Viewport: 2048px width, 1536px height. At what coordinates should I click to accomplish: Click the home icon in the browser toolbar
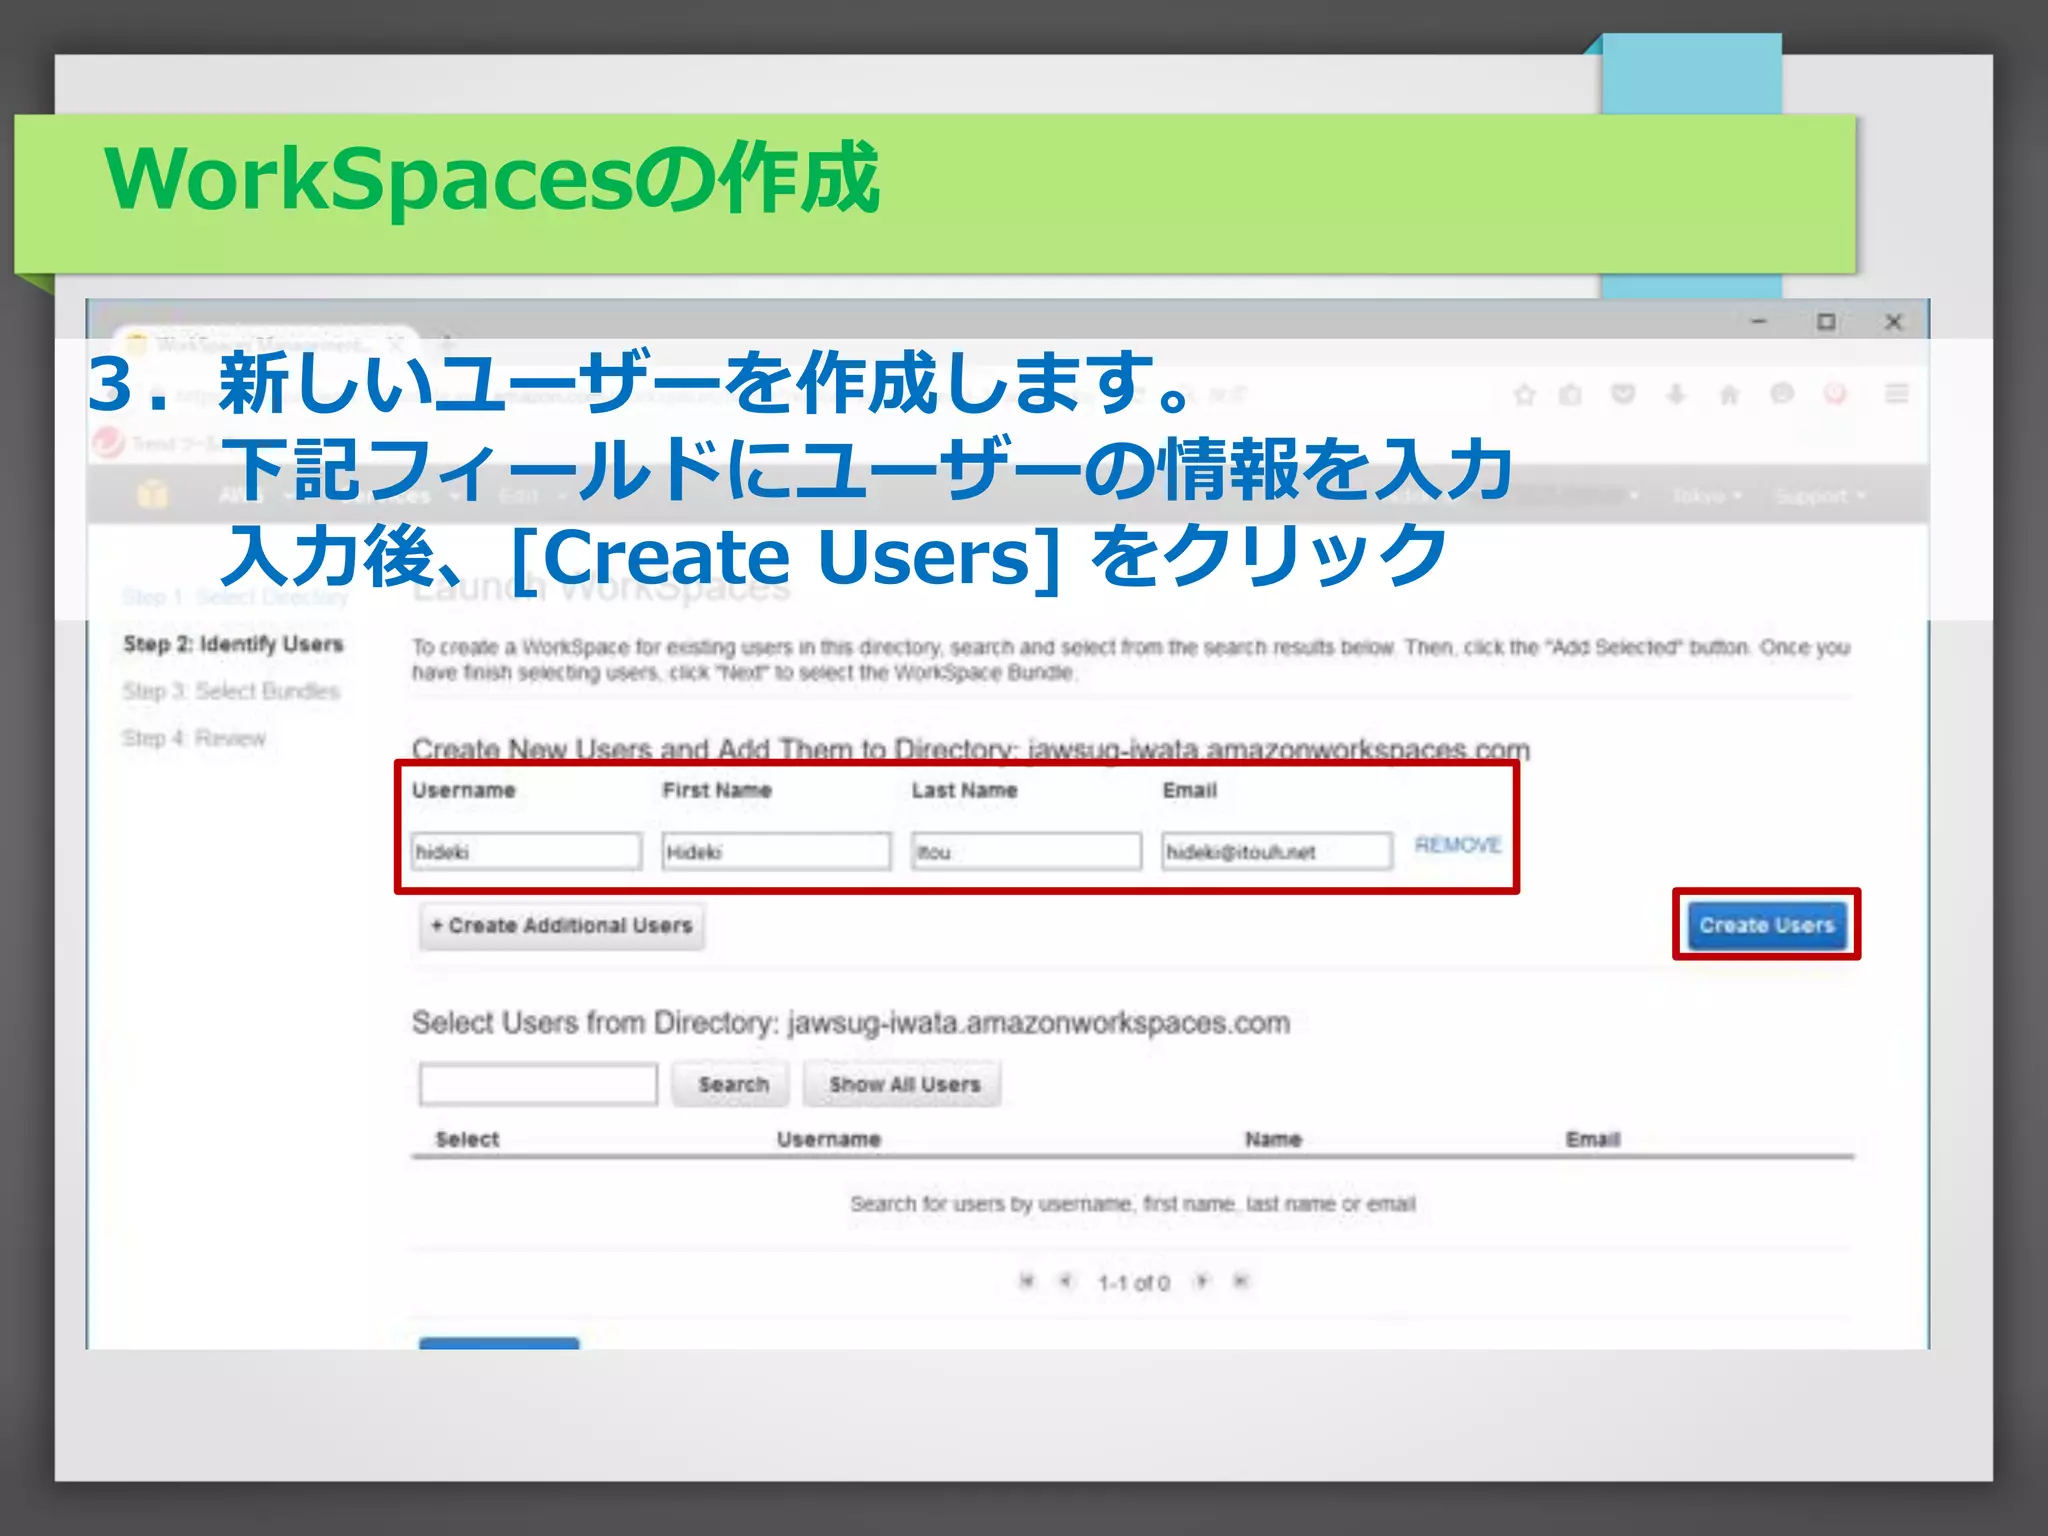(1729, 395)
